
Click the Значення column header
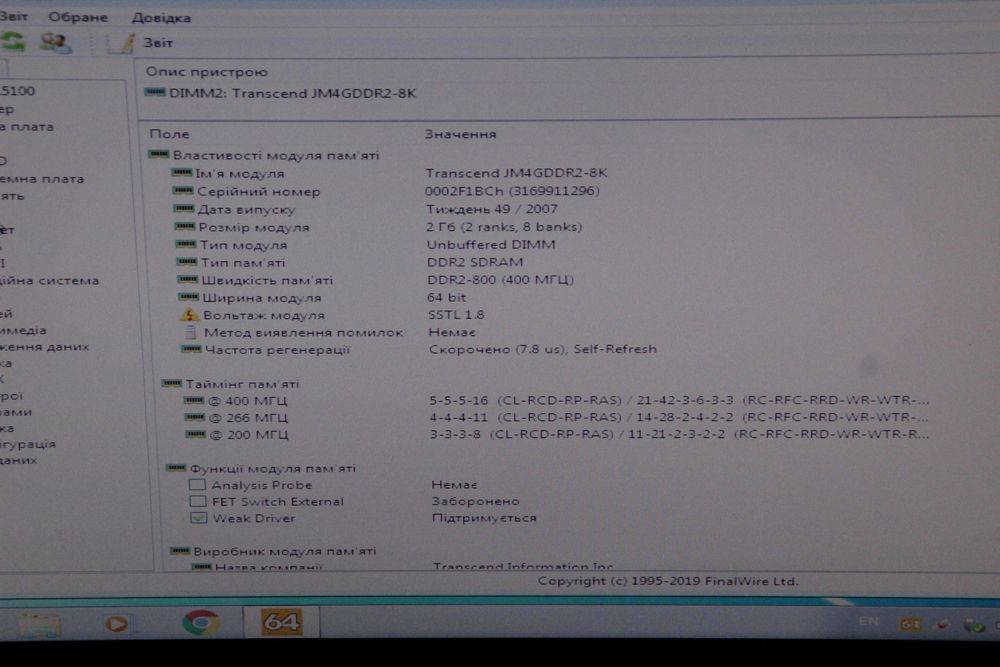click(460, 134)
